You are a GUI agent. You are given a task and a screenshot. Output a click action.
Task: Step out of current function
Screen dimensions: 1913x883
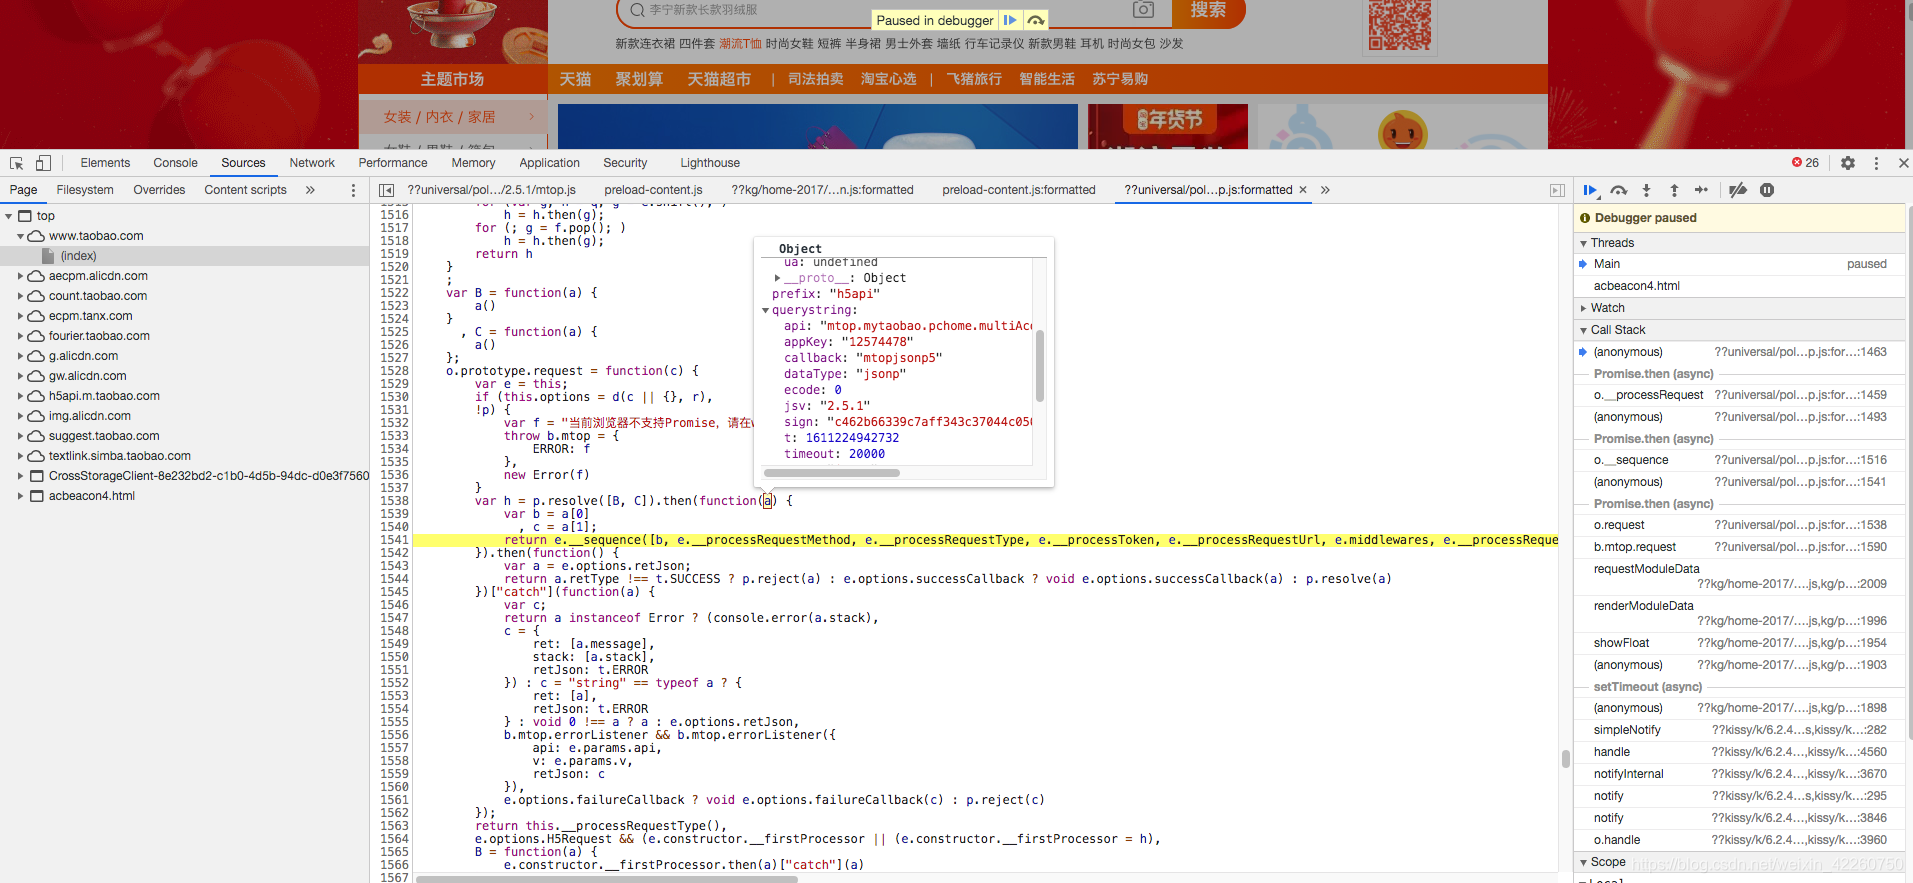1674,190
